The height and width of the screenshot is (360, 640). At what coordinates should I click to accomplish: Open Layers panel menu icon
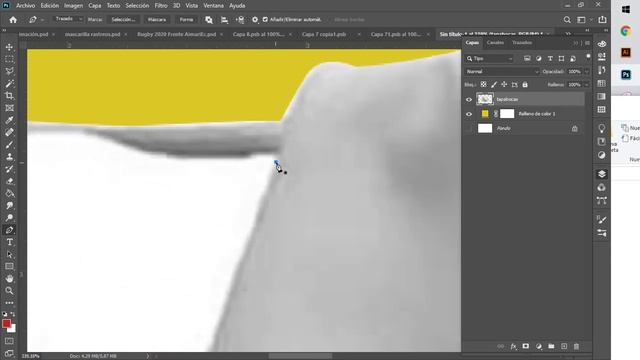[587, 43]
